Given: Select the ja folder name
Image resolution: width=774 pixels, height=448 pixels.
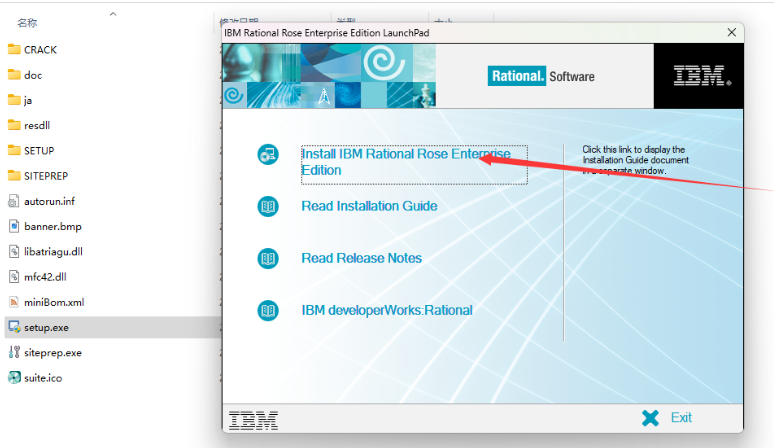Looking at the screenshot, I should [x=28, y=100].
